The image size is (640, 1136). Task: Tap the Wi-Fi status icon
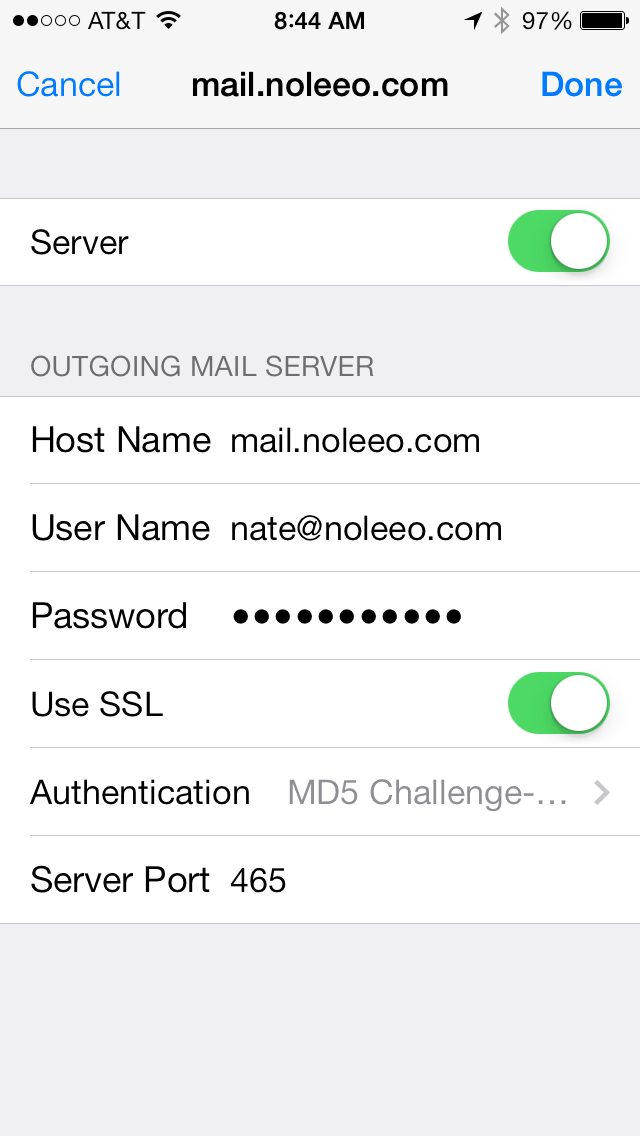coord(168,20)
